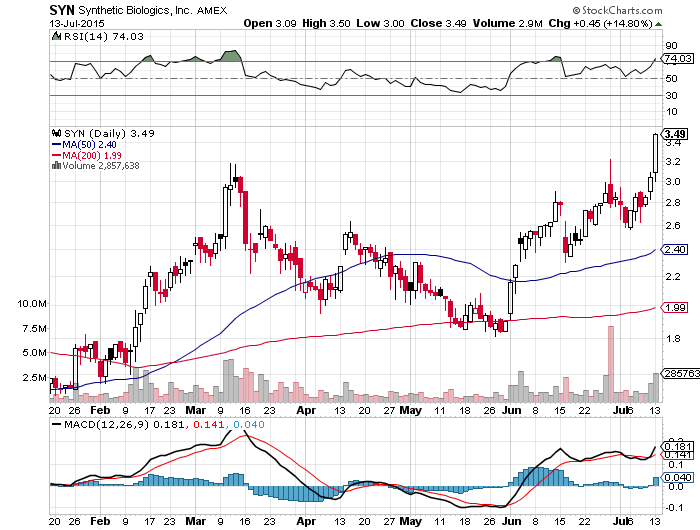Click the May label on the MACD axis

pyautogui.click(x=410, y=521)
